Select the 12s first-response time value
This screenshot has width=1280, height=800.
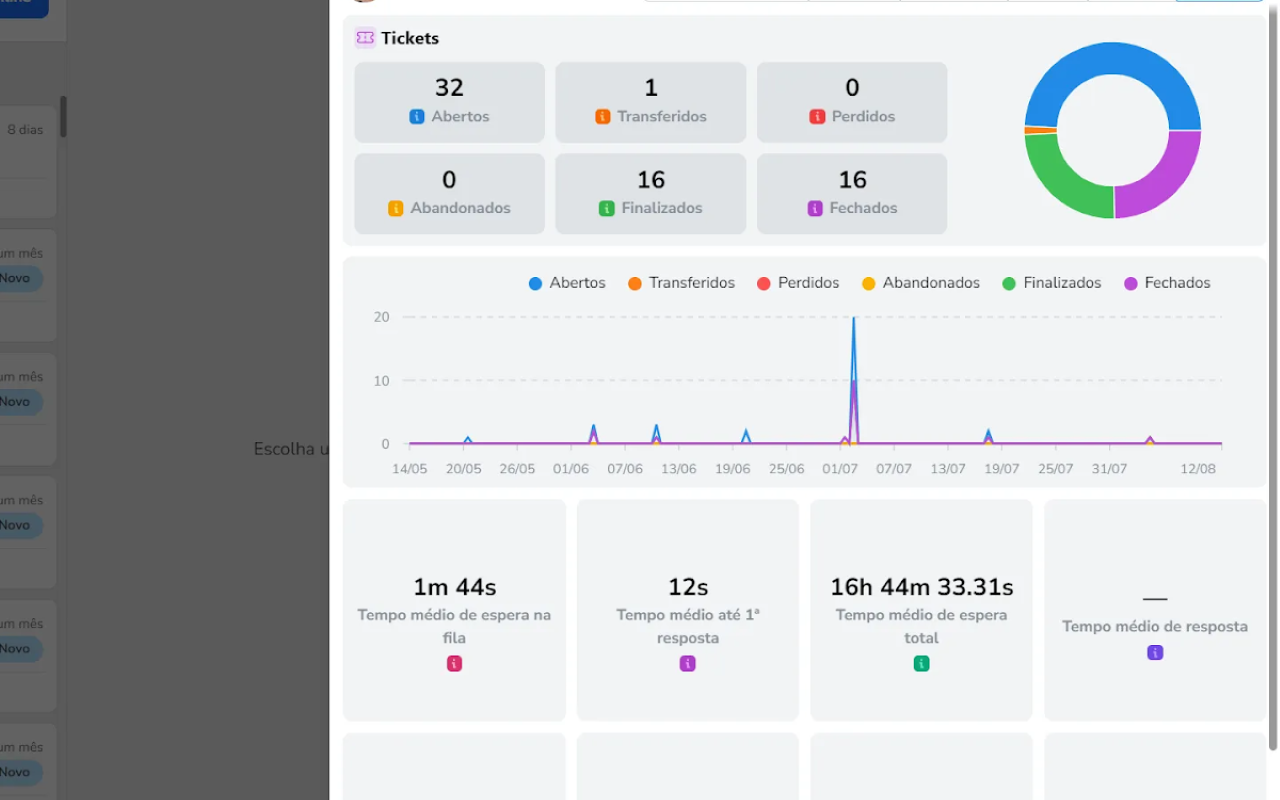688,587
